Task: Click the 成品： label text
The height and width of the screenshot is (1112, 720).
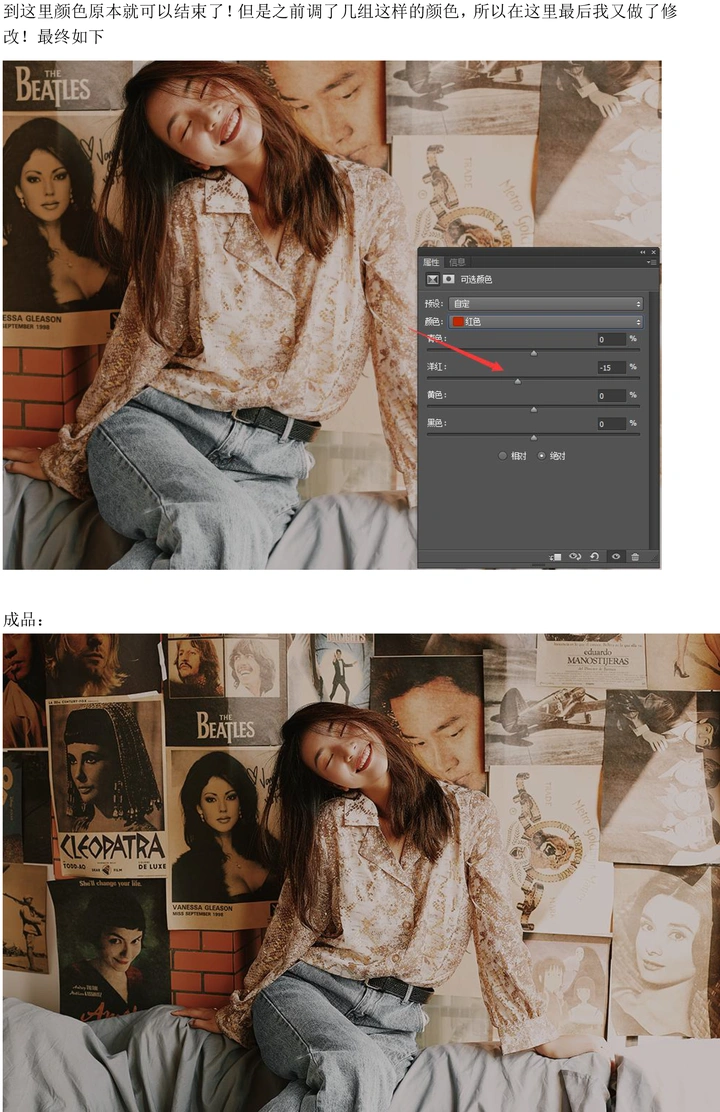Action: point(23,620)
